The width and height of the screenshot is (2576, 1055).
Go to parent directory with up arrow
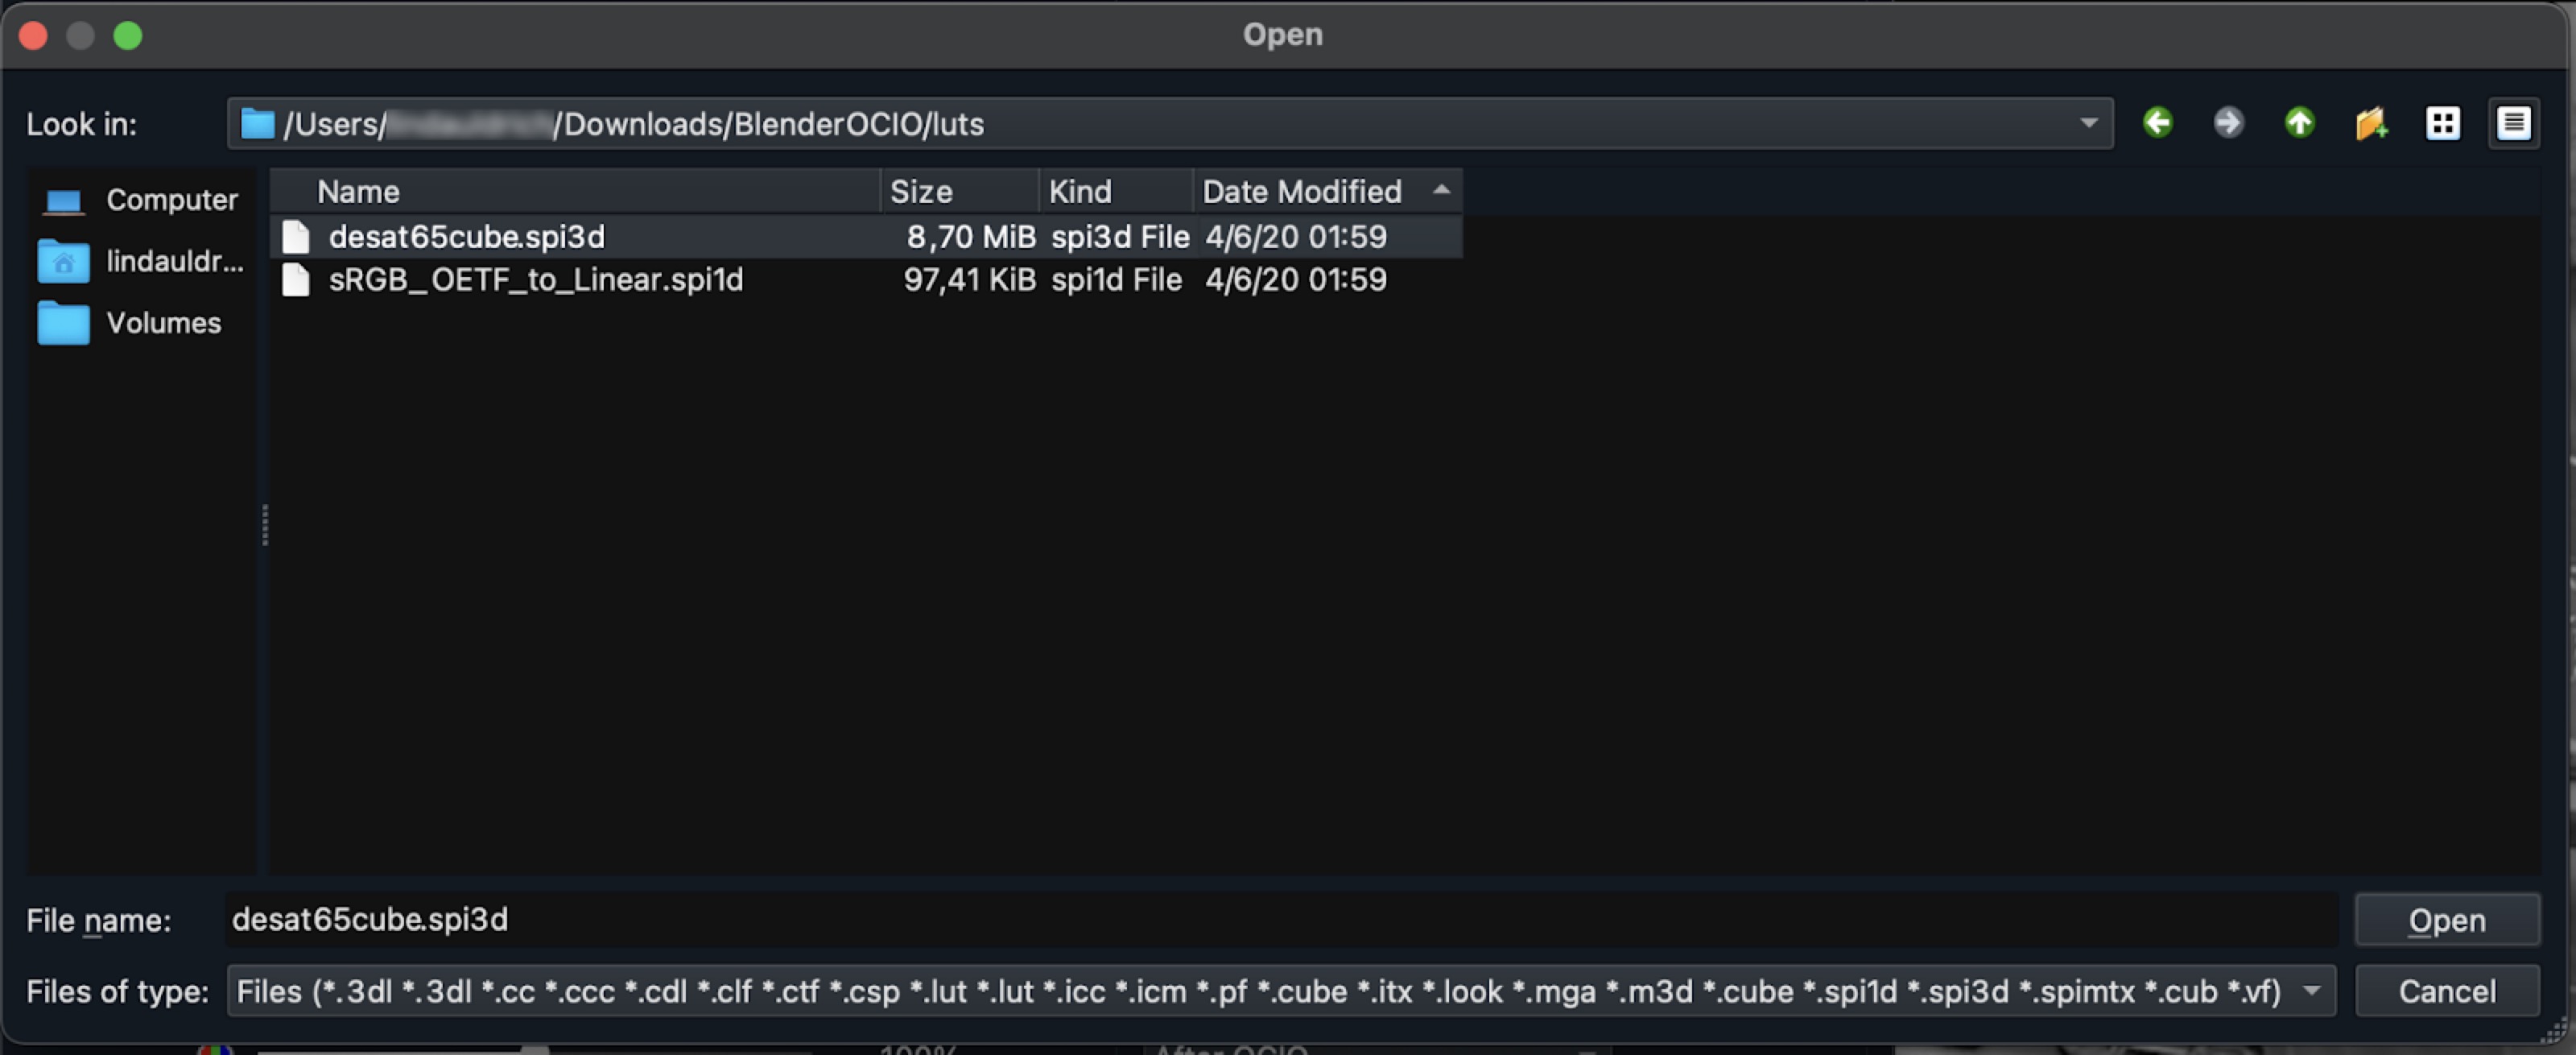(x=2299, y=123)
